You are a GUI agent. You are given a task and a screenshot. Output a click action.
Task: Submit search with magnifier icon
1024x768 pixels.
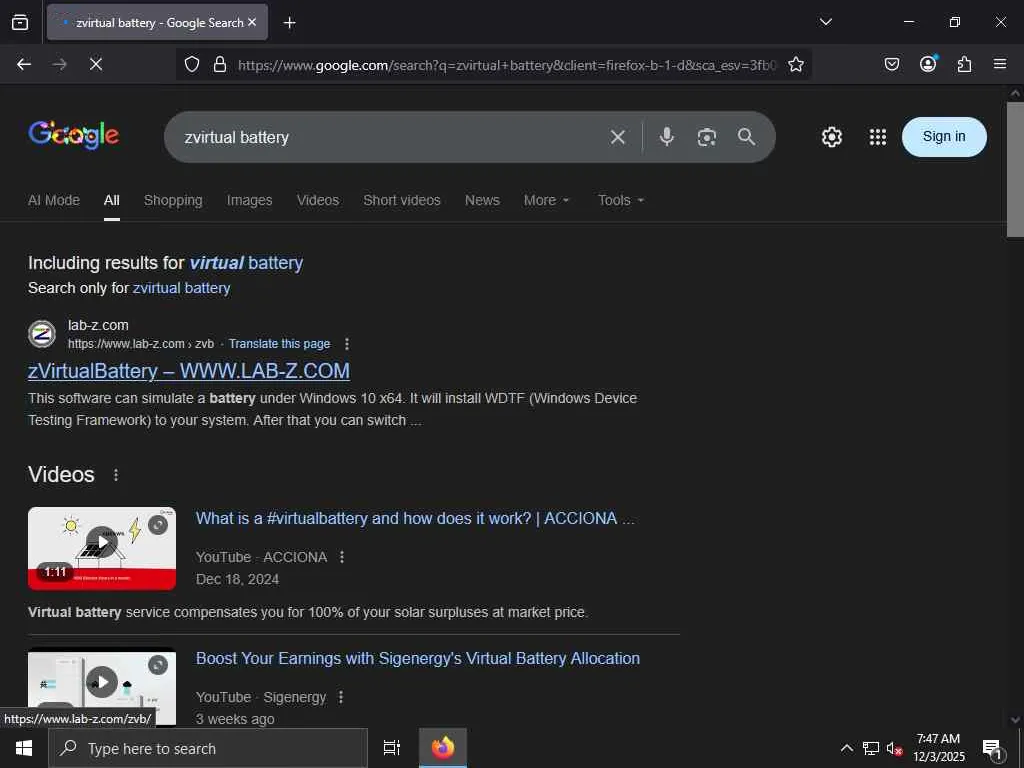click(x=746, y=136)
